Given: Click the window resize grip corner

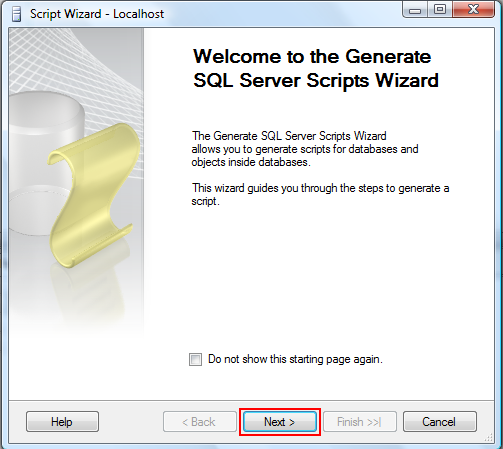Looking at the screenshot, I should (489, 437).
